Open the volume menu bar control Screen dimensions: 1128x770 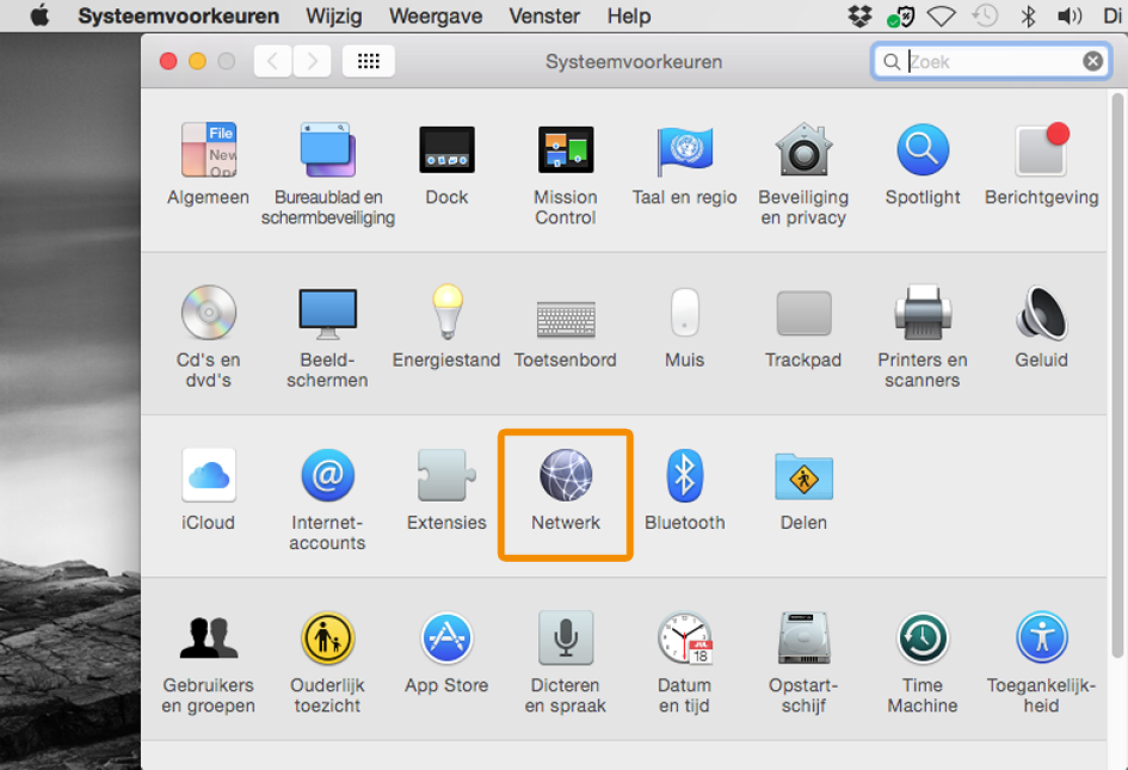click(x=1069, y=16)
